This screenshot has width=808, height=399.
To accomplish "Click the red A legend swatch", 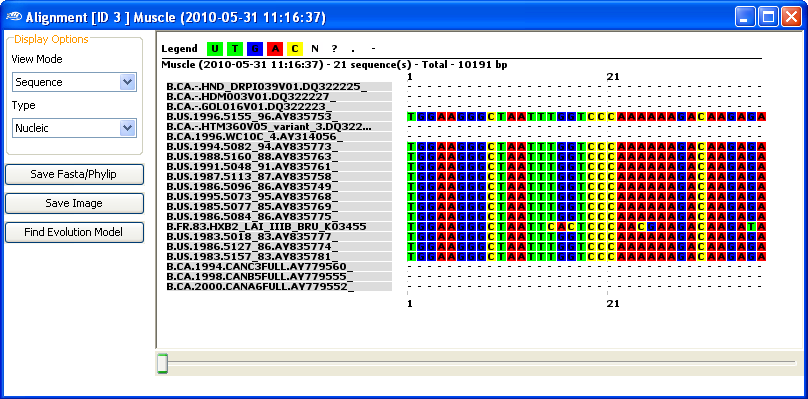I will (x=275, y=49).
